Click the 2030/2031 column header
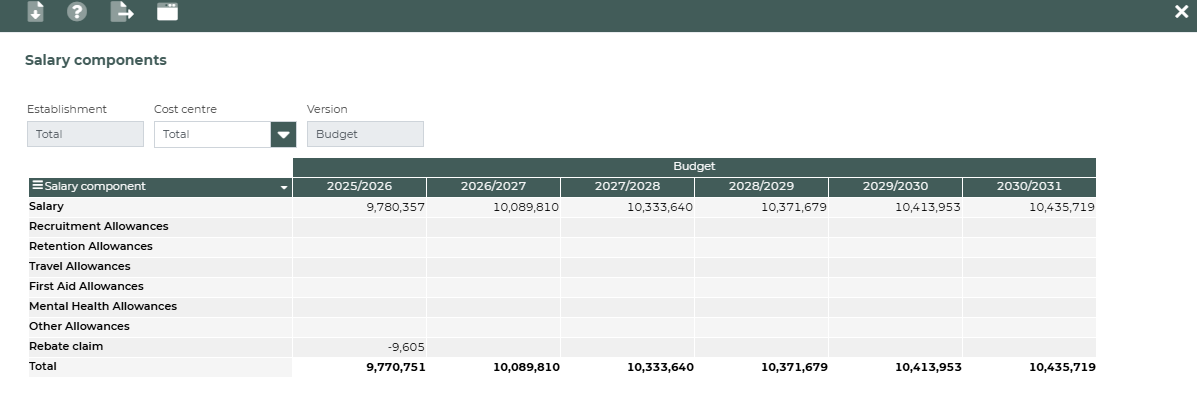 [x=1029, y=187]
